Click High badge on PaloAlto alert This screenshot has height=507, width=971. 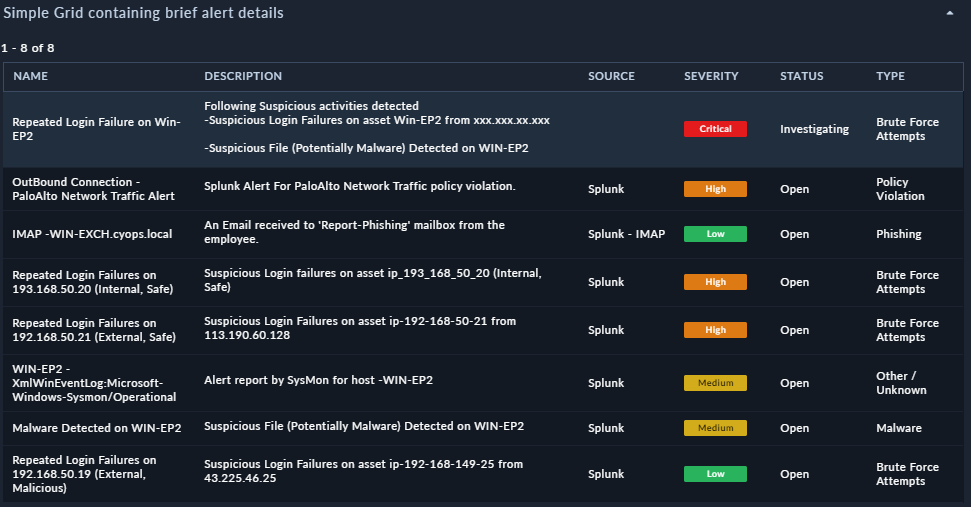point(715,189)
